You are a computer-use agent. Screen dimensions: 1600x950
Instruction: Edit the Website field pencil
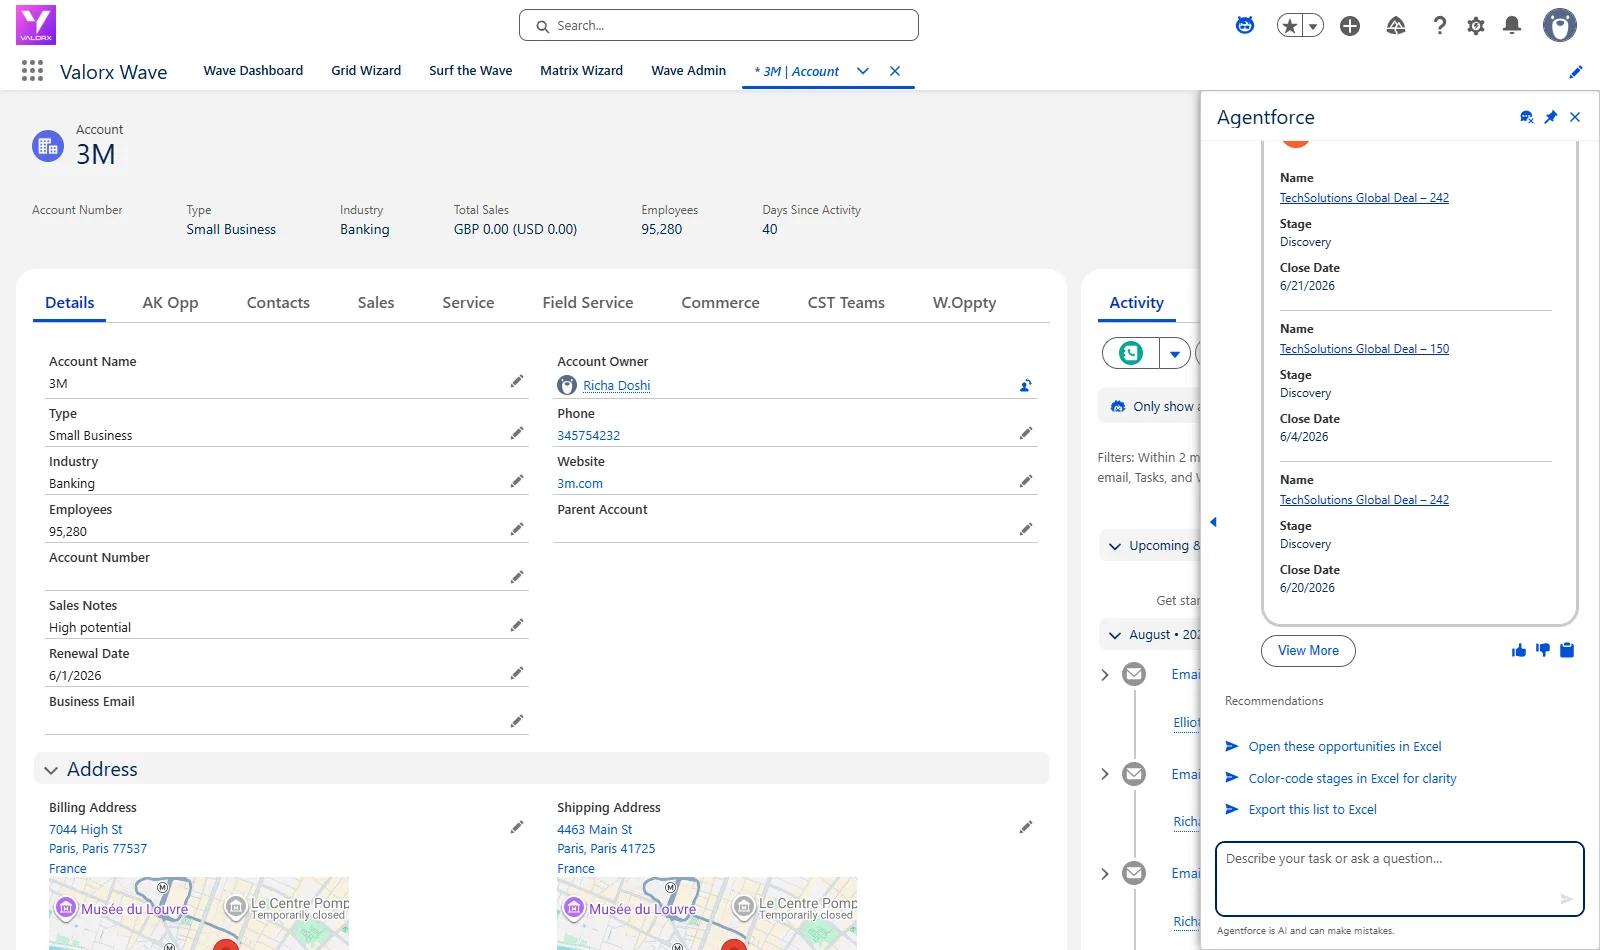click(x=1025, y=481)
